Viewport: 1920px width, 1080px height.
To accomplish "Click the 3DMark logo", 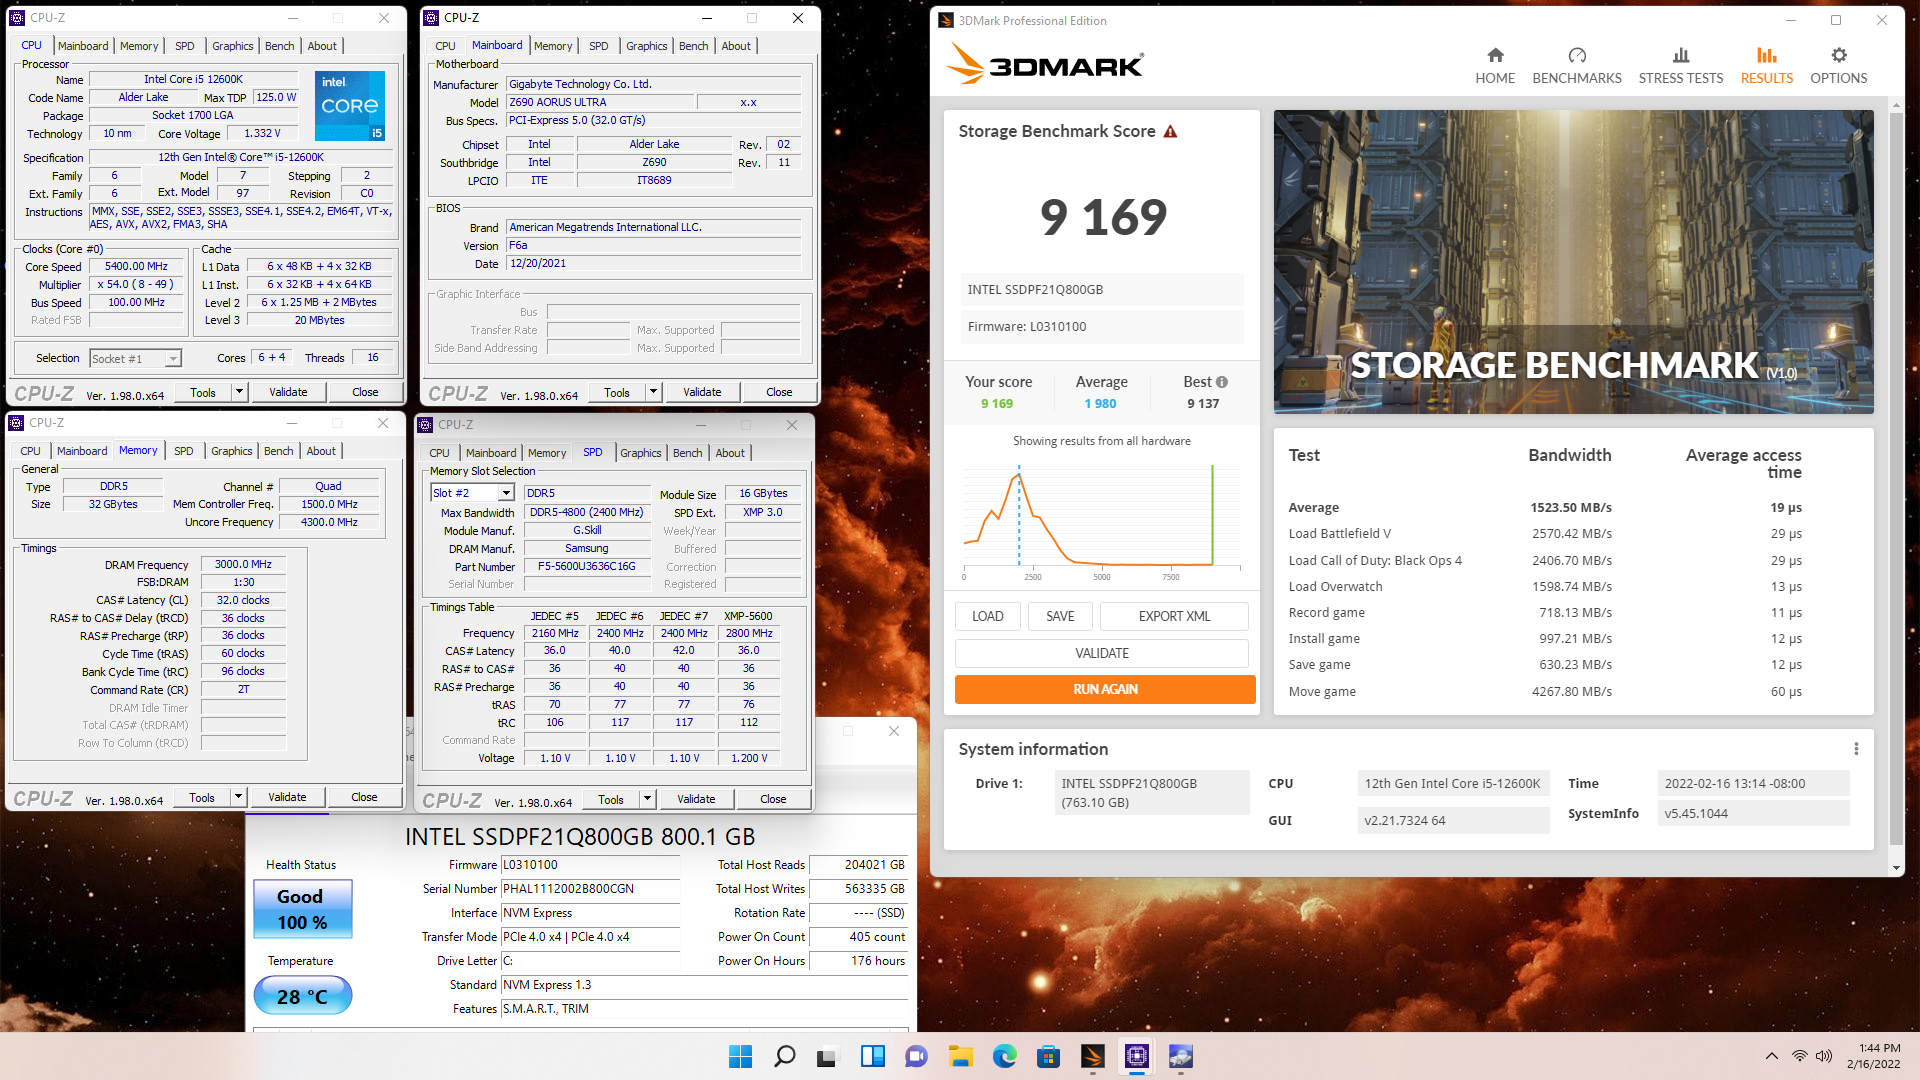I will coord(1044,65).
